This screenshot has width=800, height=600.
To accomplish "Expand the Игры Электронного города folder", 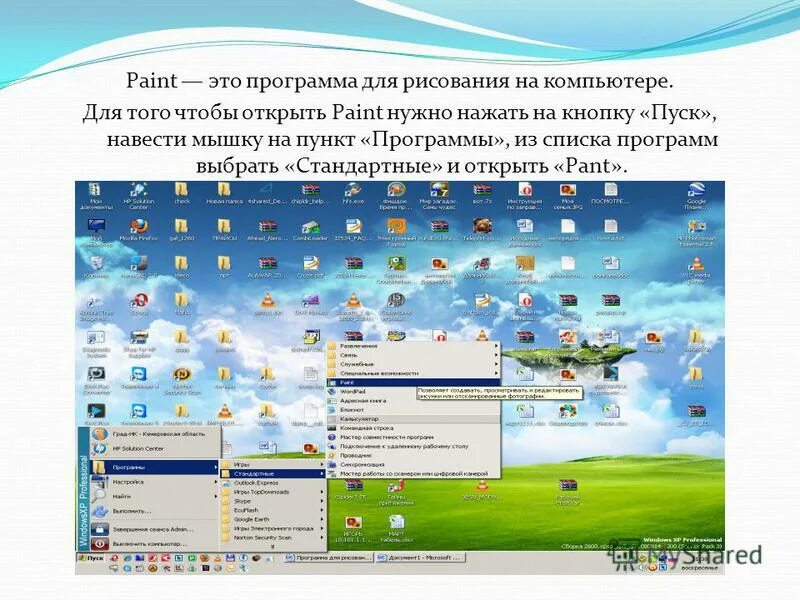I will tap(273, 528).
